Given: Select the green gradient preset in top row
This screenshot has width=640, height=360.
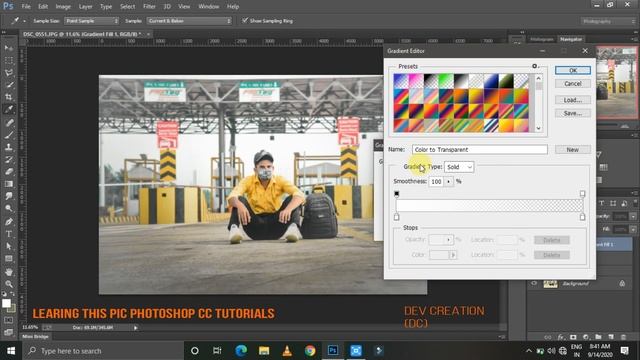Looking at the screenshot, I should coord(446,81).
